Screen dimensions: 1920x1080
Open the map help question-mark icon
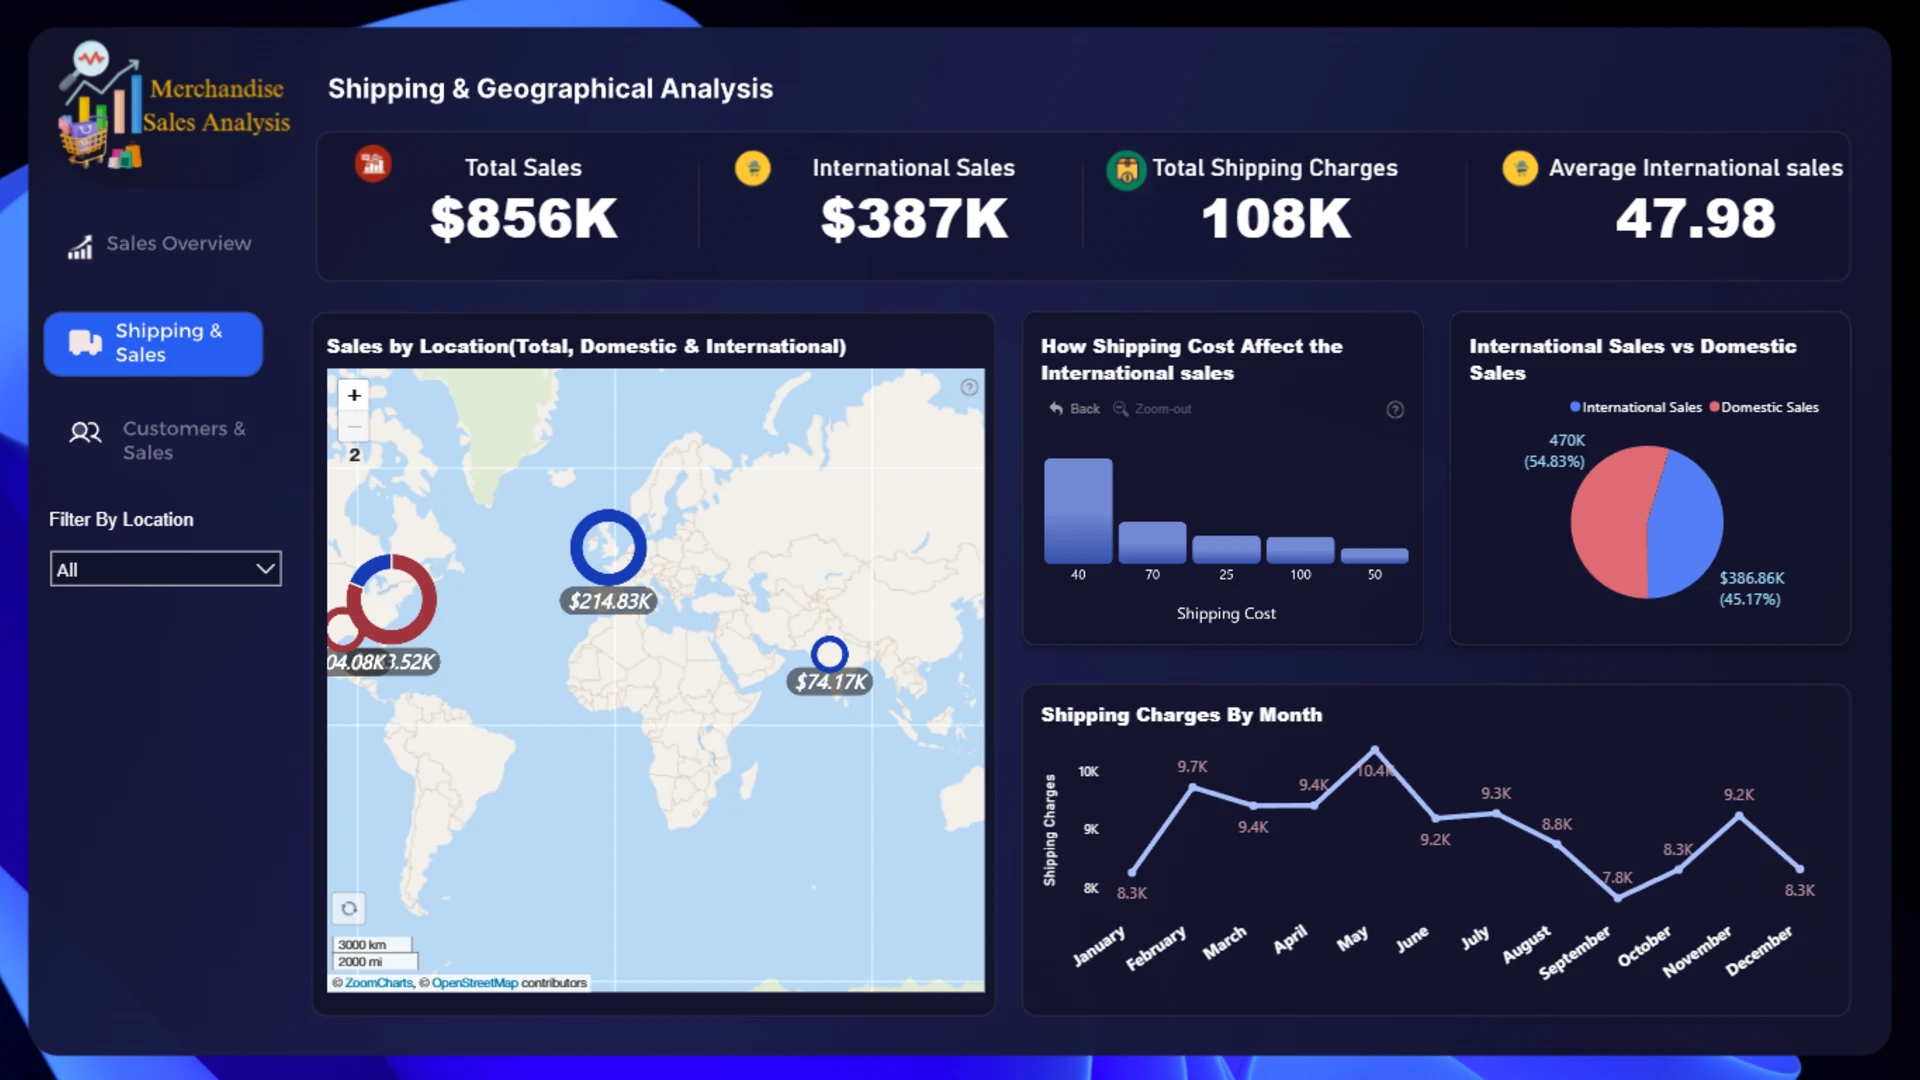tap(969, 387)
